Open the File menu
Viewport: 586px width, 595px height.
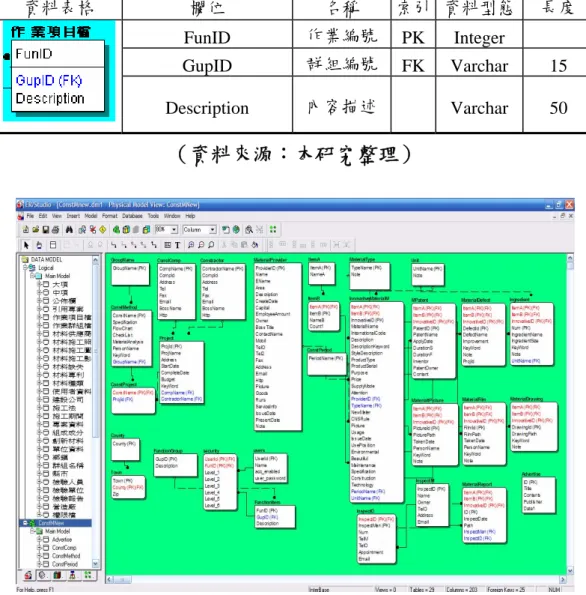tap(30, 216)
